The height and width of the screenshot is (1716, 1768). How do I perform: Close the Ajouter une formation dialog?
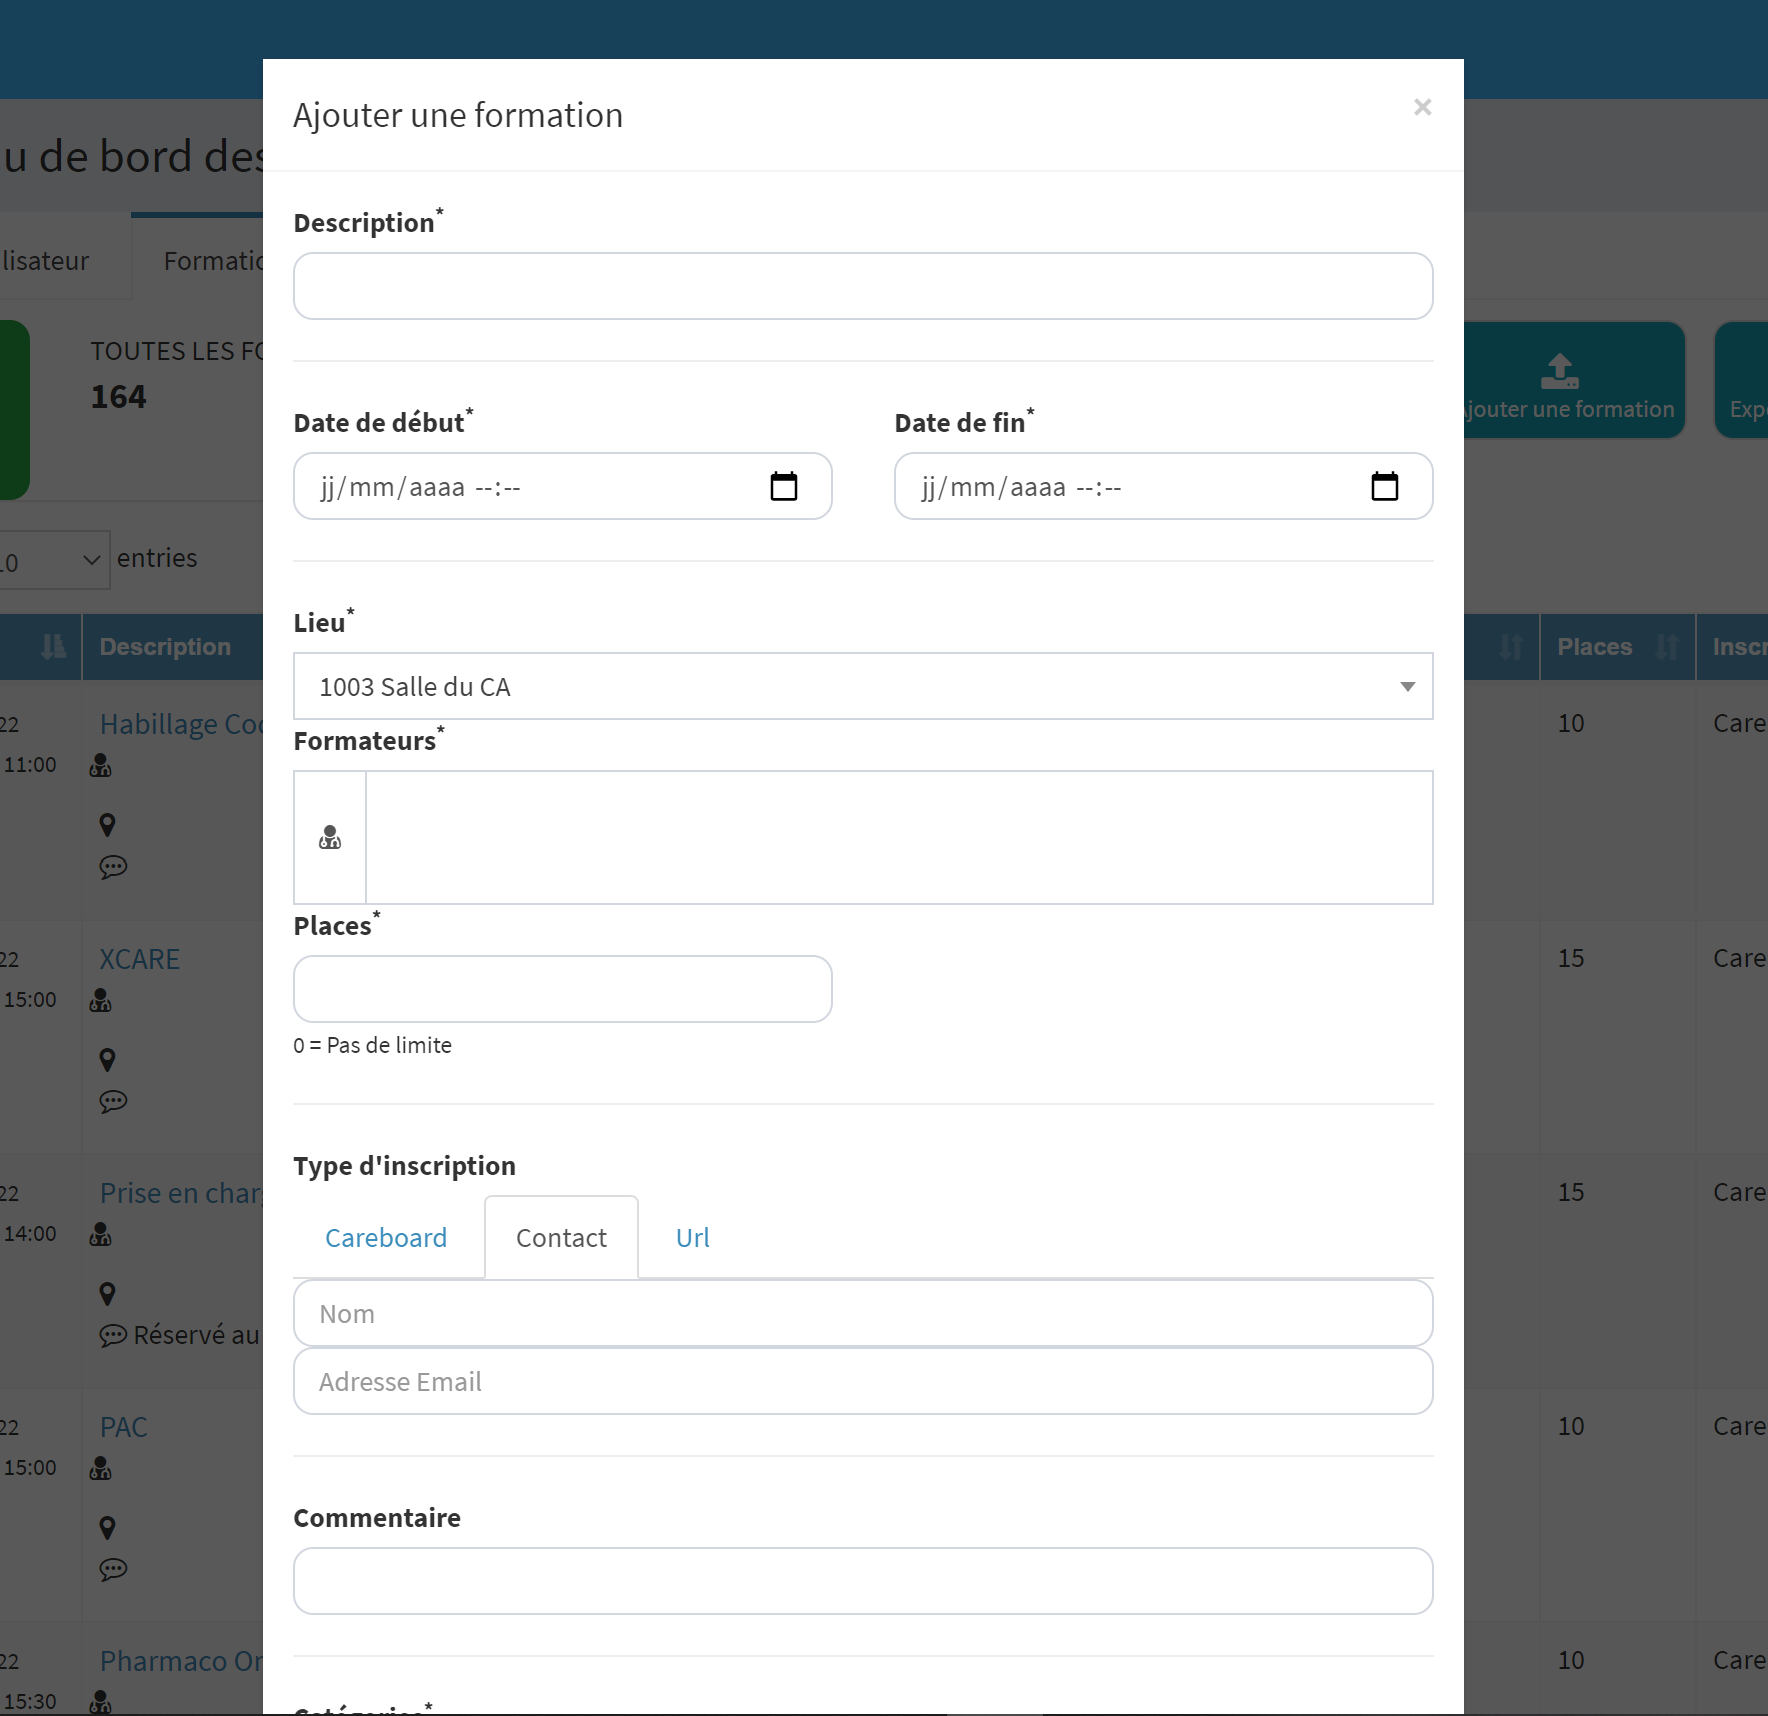pyautogui.click(x=1422, y=107)
